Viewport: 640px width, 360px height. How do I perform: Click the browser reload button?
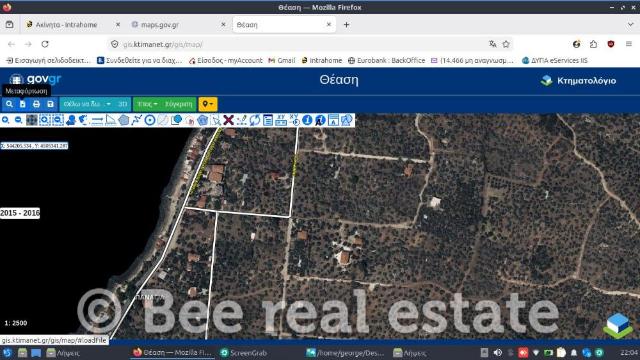[x=45, y=44]
